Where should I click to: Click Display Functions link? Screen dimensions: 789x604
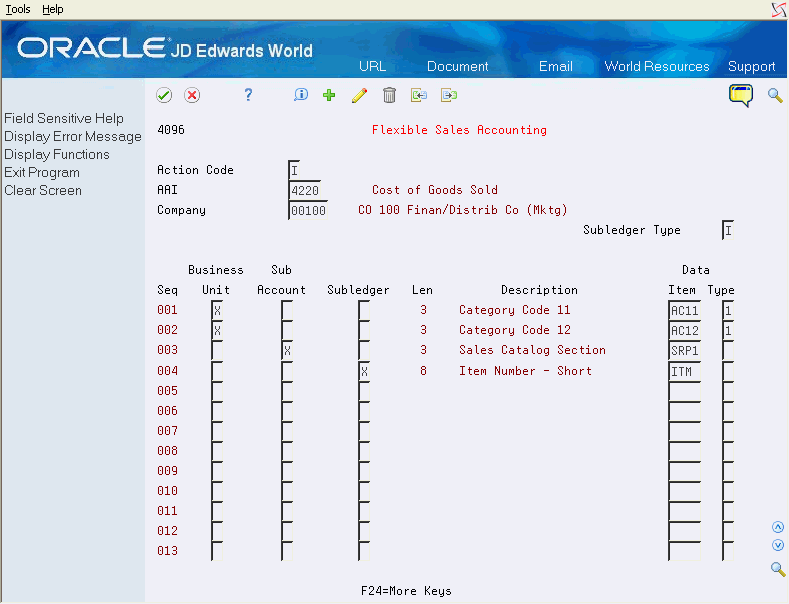pyautogui.click(x=57, y=155)
